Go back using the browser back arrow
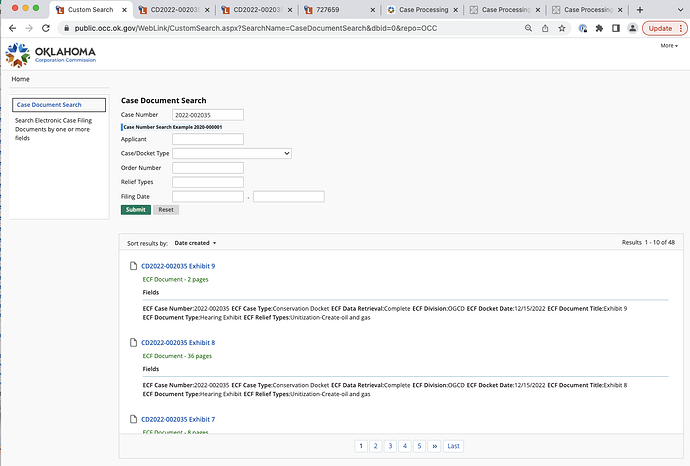Viewport: 690px width, 466px height. click(12, 28)
